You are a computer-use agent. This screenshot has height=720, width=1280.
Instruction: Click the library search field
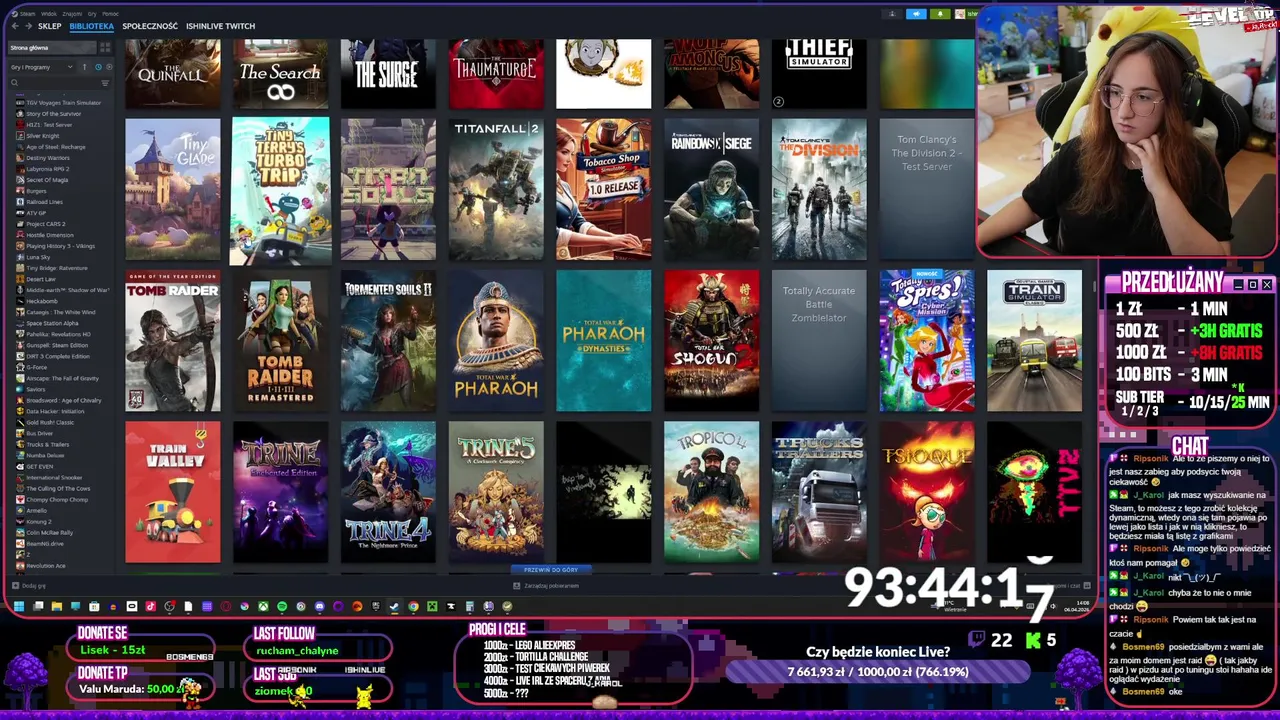[x=56, y=83]
